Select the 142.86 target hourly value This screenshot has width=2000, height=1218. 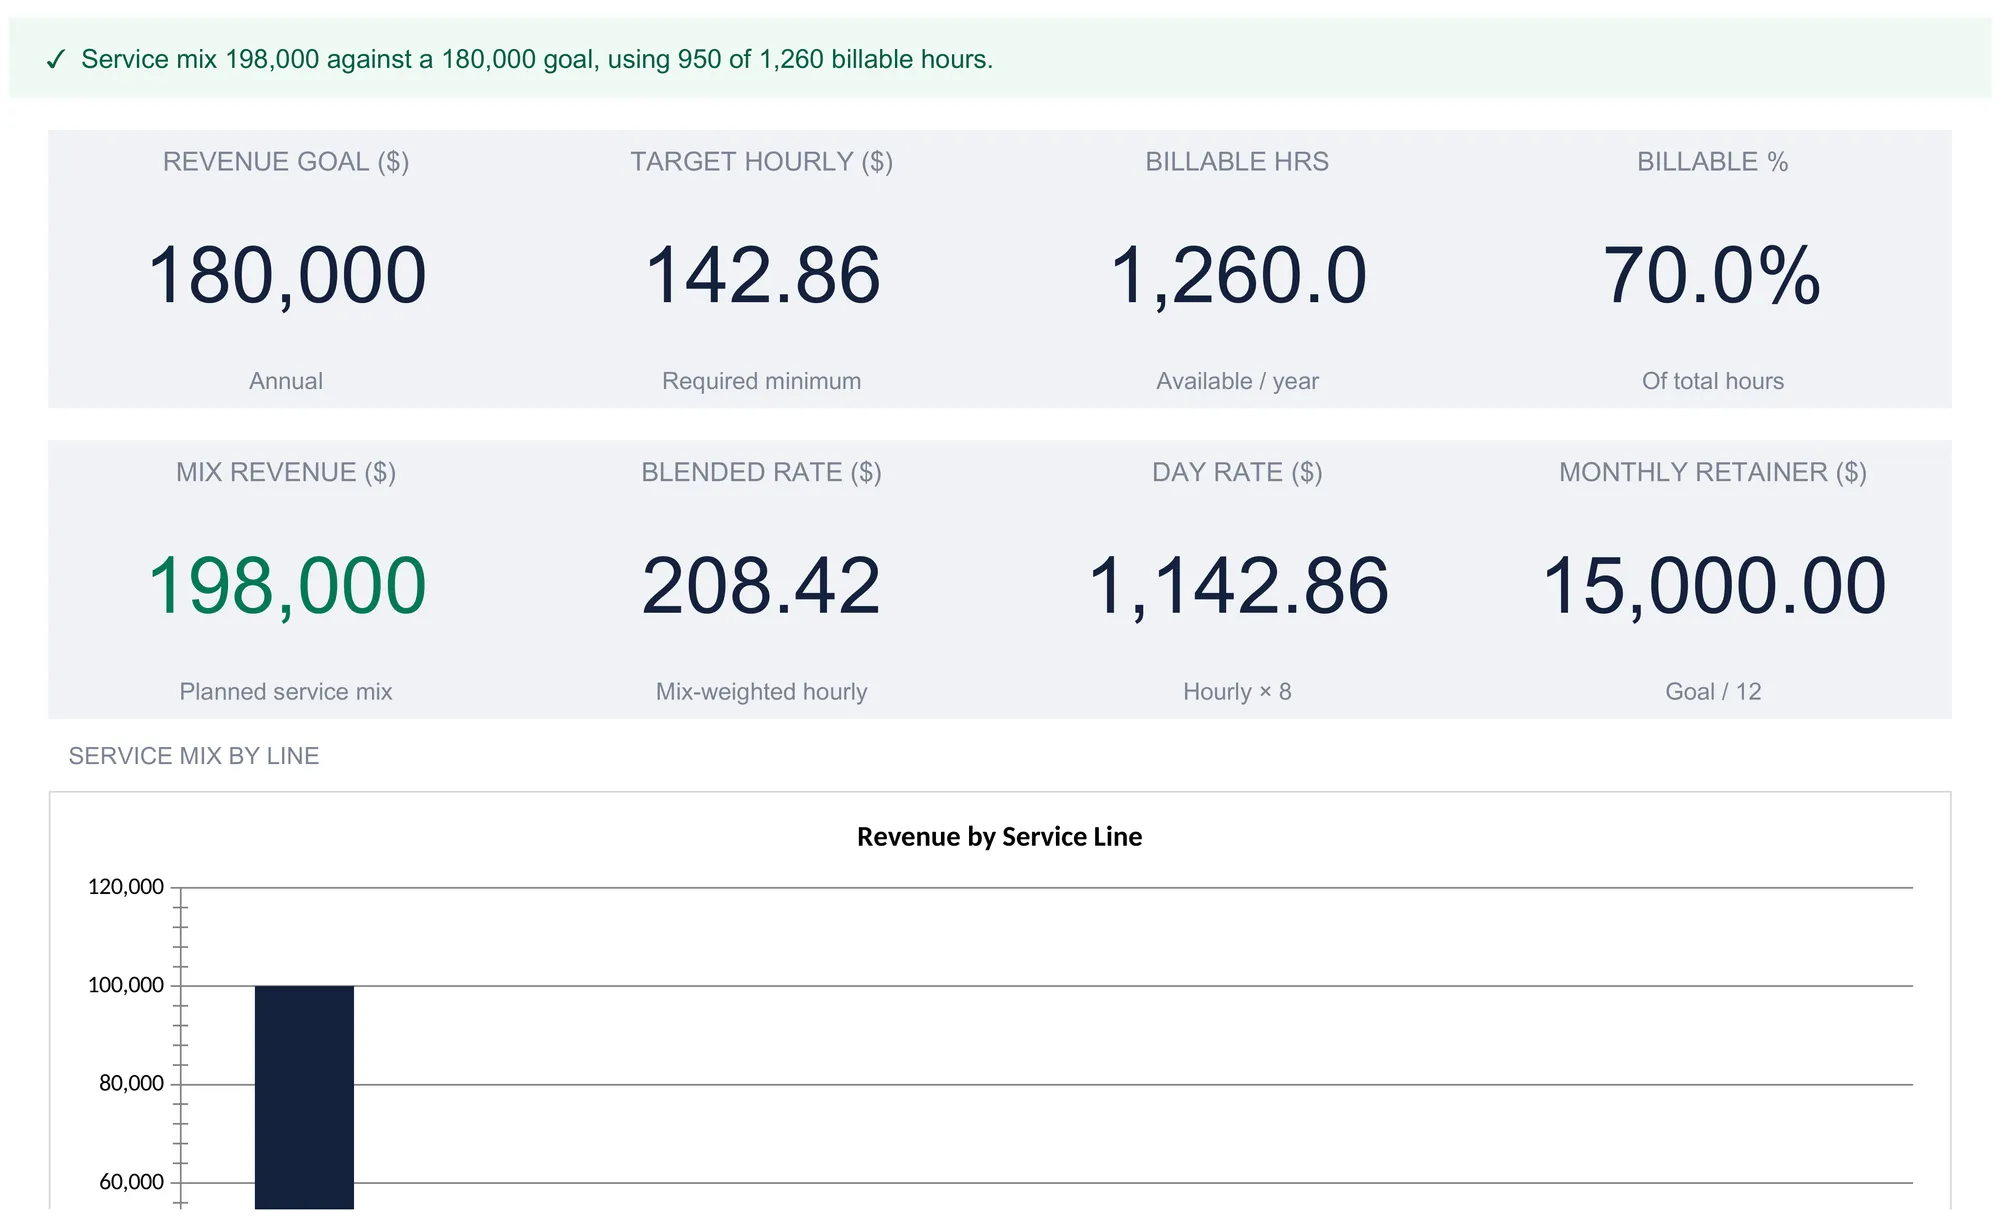click(762, 276)
